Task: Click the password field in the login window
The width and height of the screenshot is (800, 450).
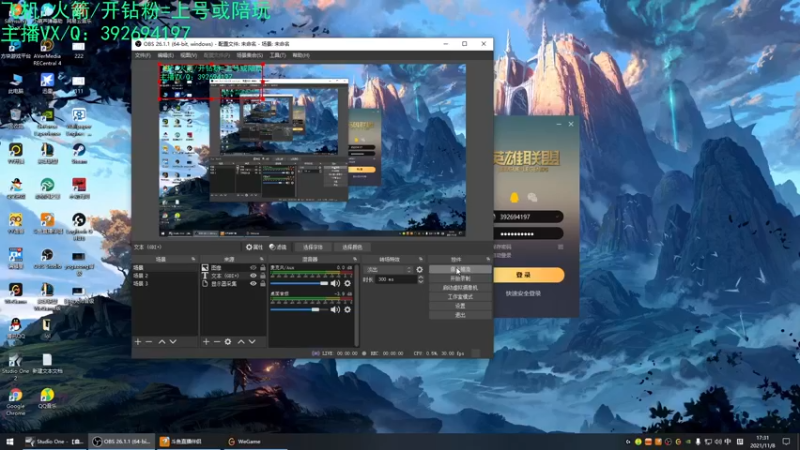Action: tap(528, 234)
